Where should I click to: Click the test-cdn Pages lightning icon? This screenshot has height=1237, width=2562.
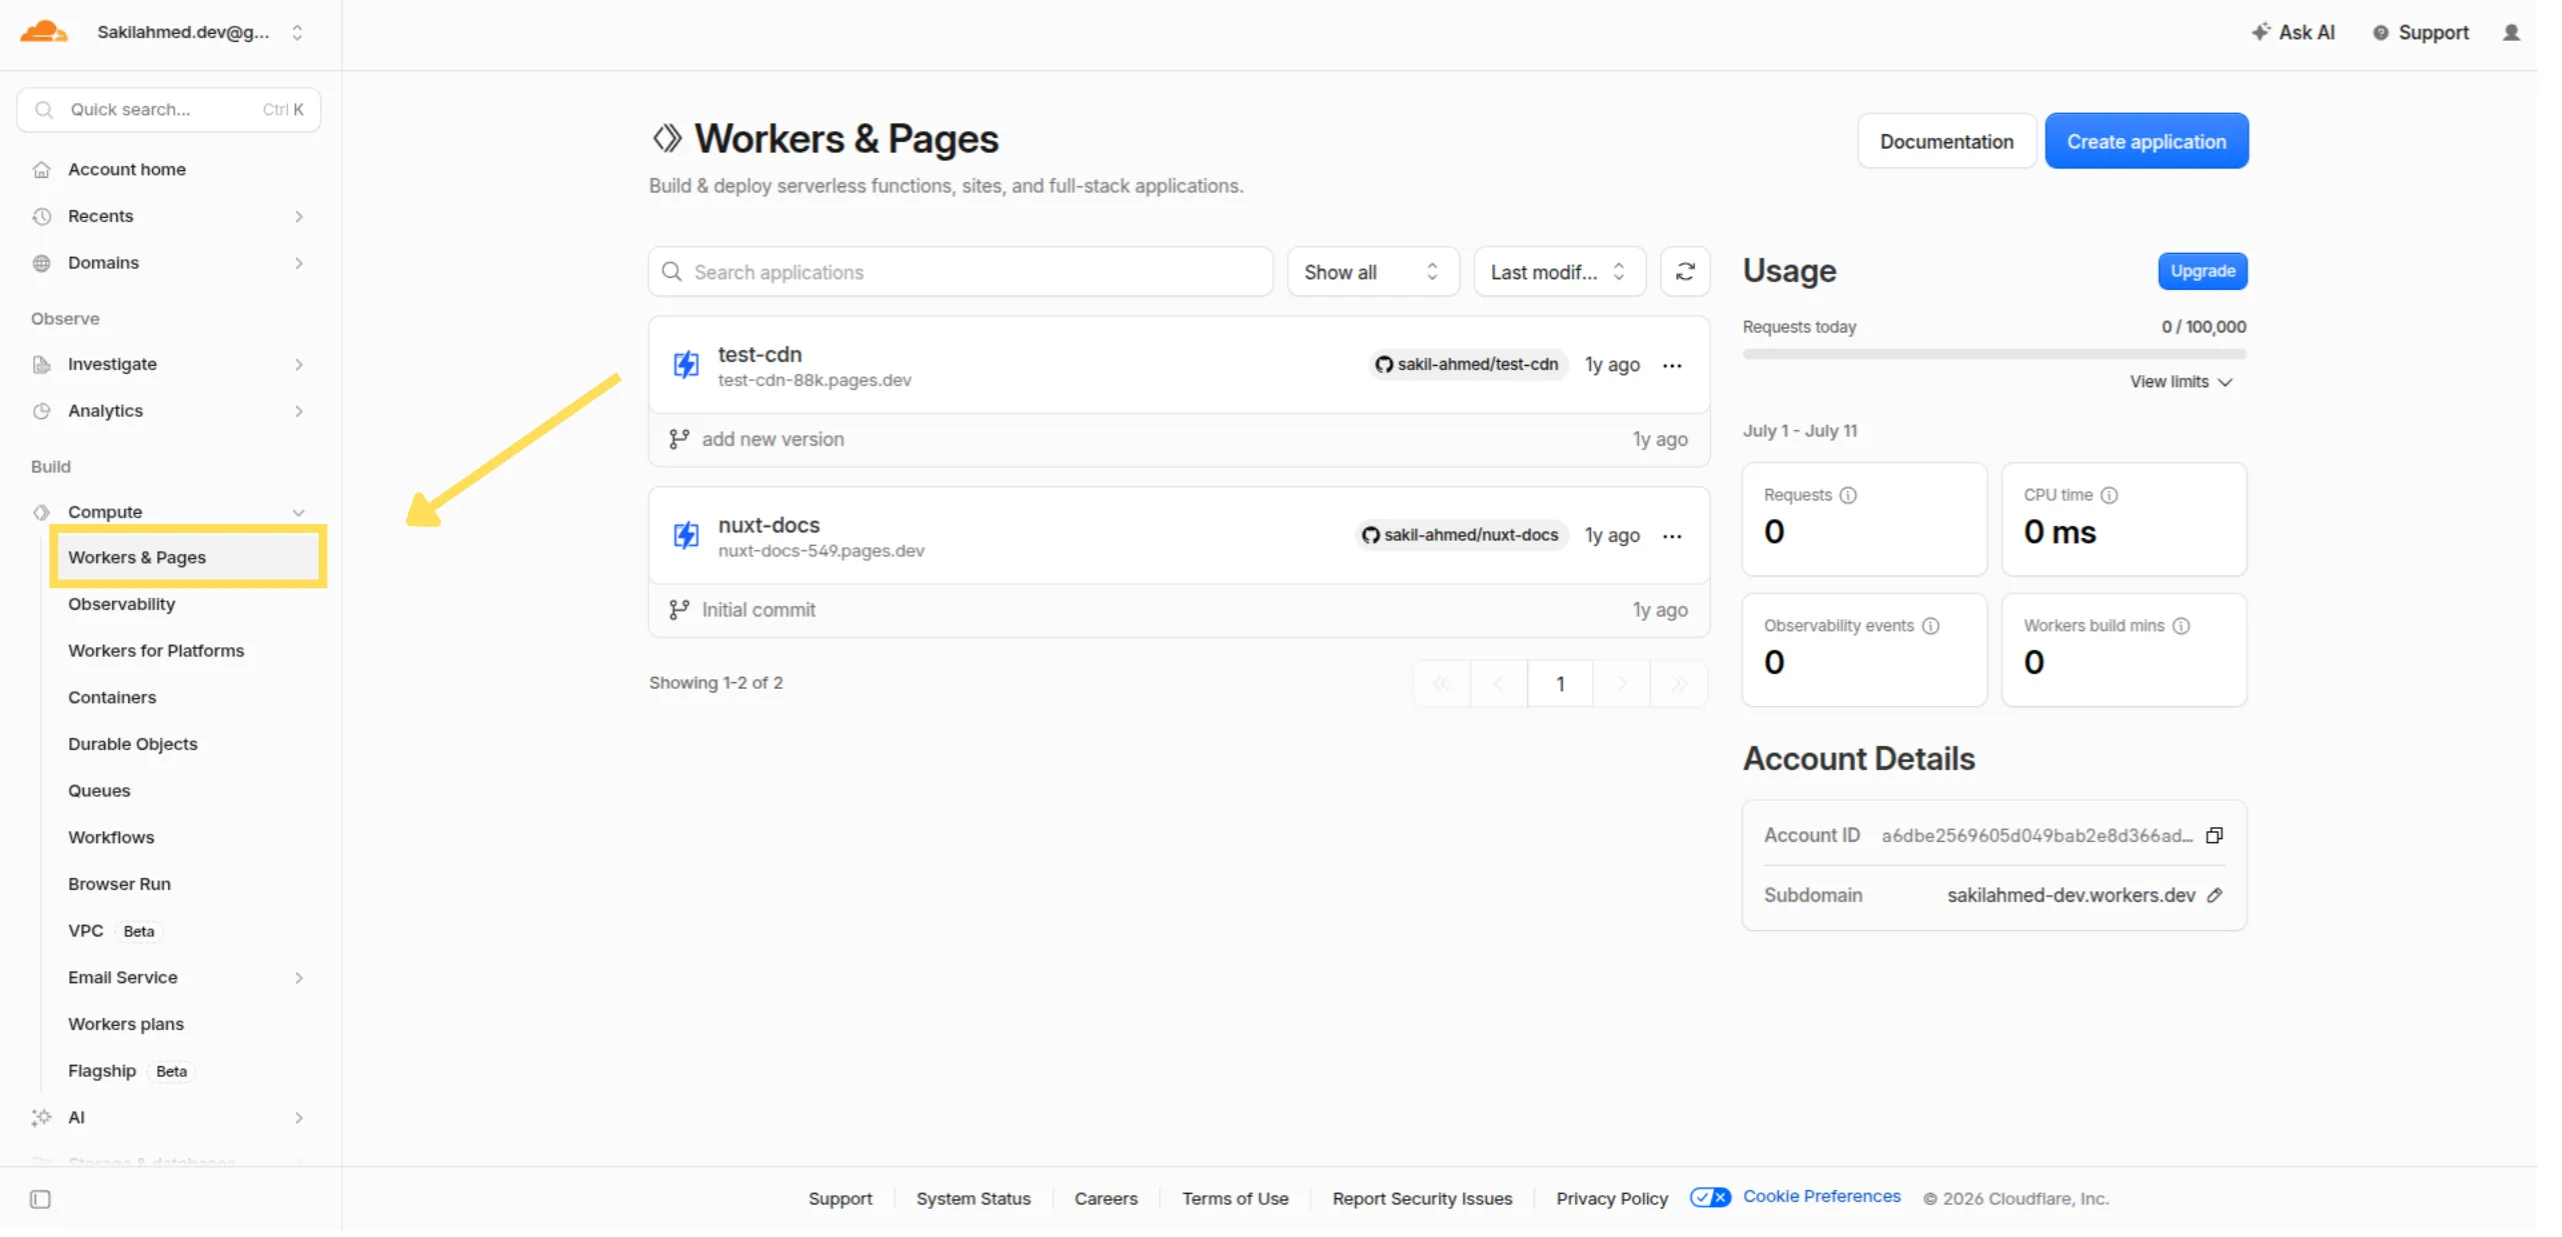click(686, 366)
